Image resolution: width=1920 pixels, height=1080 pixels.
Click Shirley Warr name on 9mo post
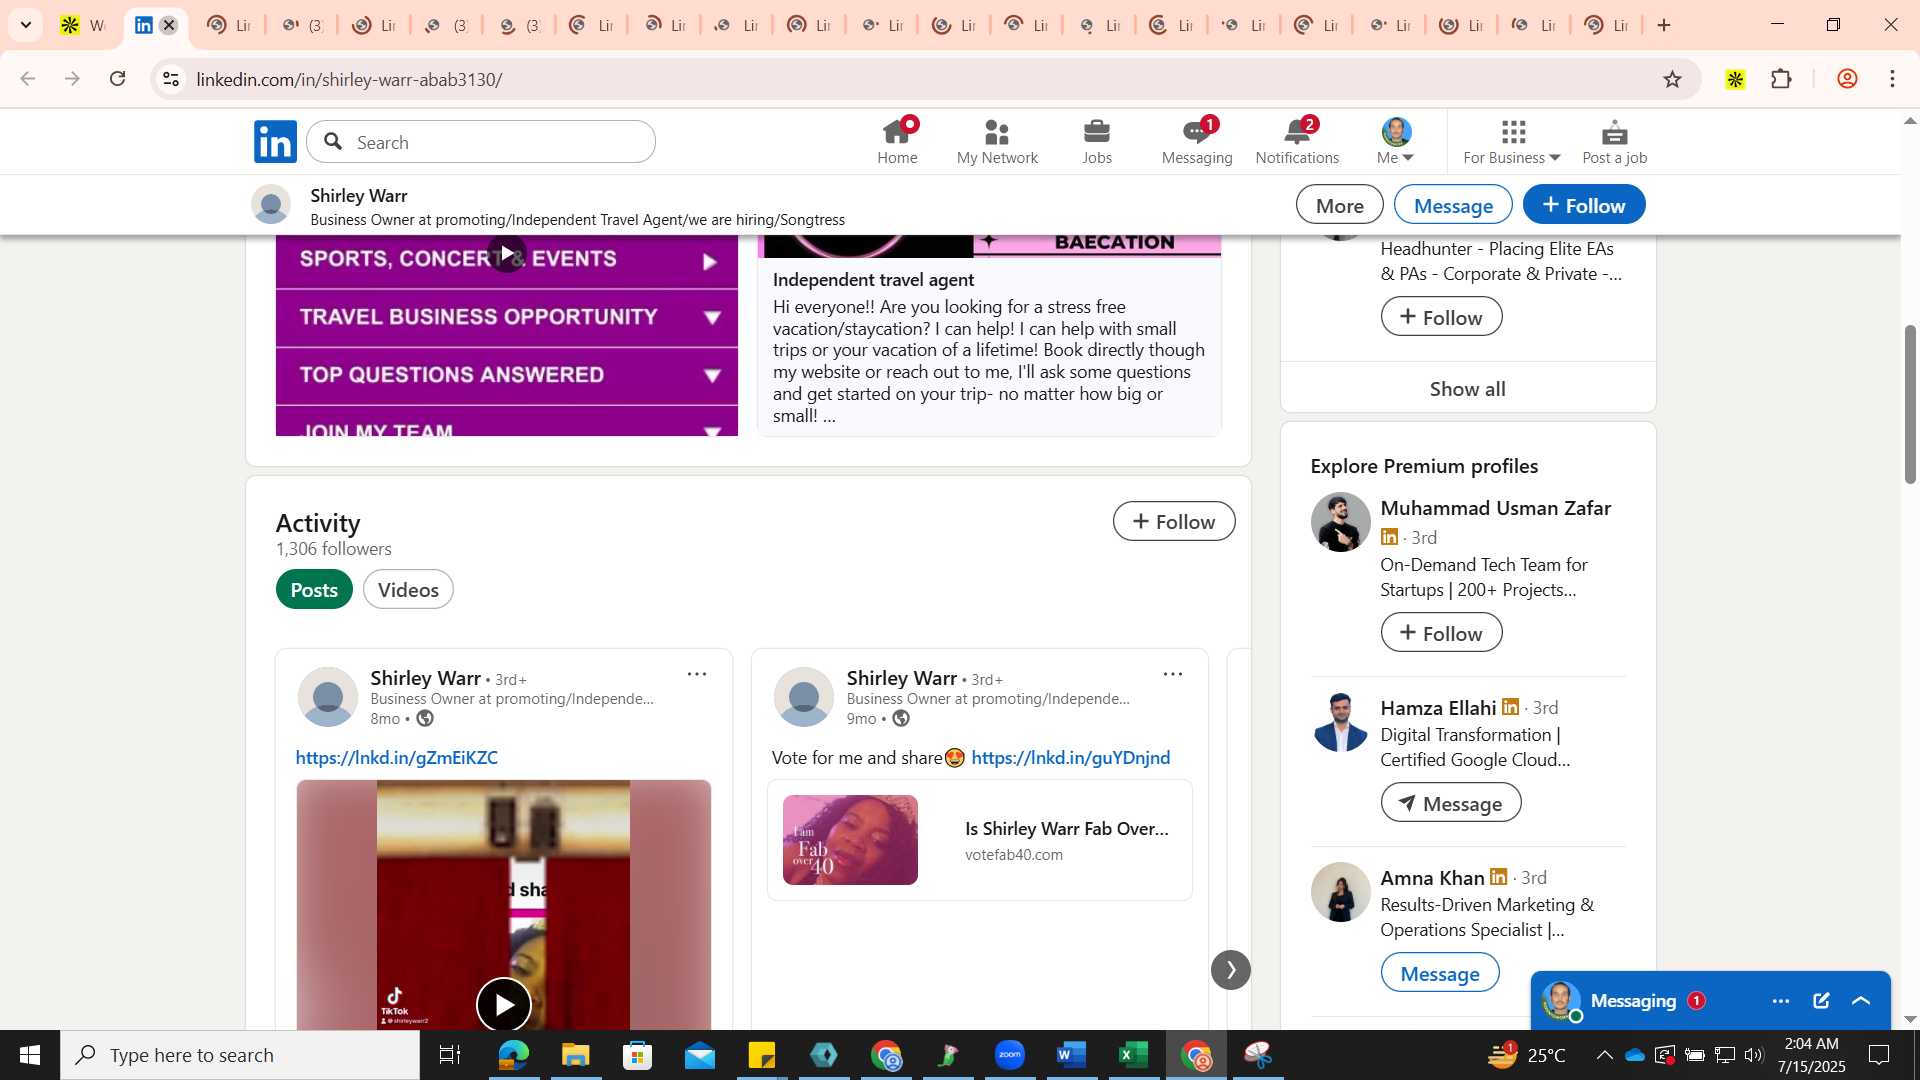901,679
